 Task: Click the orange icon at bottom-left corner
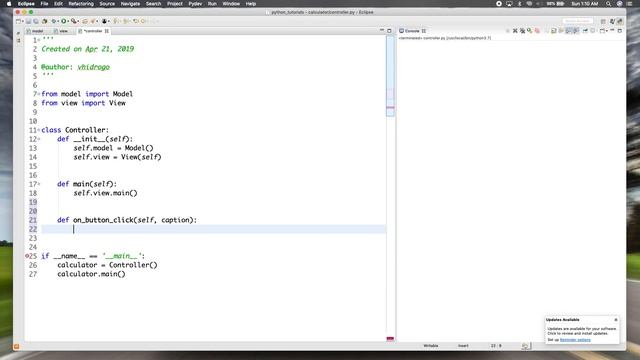coord(16,347)
